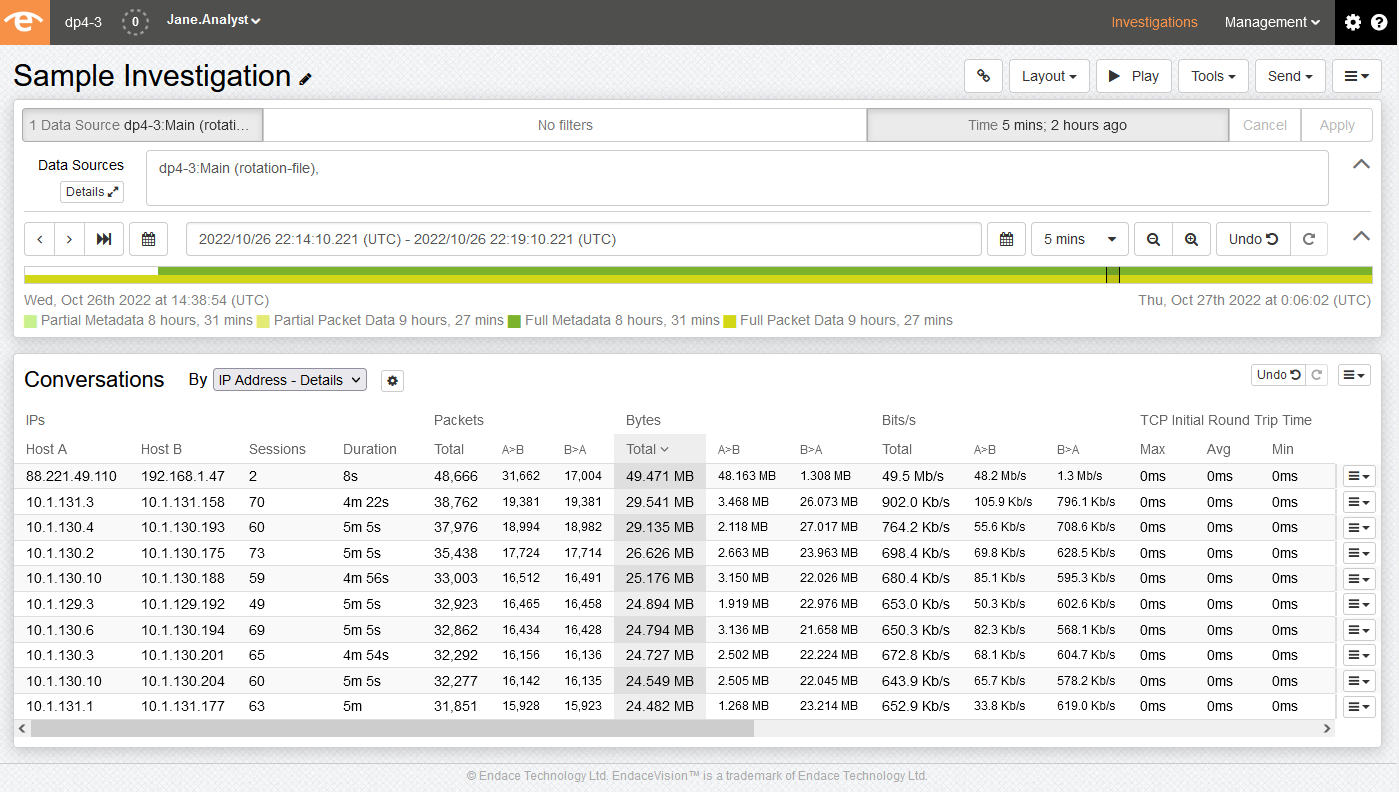Open row menu for 10.1.131.3 conversation
The image size is (1399, 792).
pyautogui.click(x=1359, y=502)
